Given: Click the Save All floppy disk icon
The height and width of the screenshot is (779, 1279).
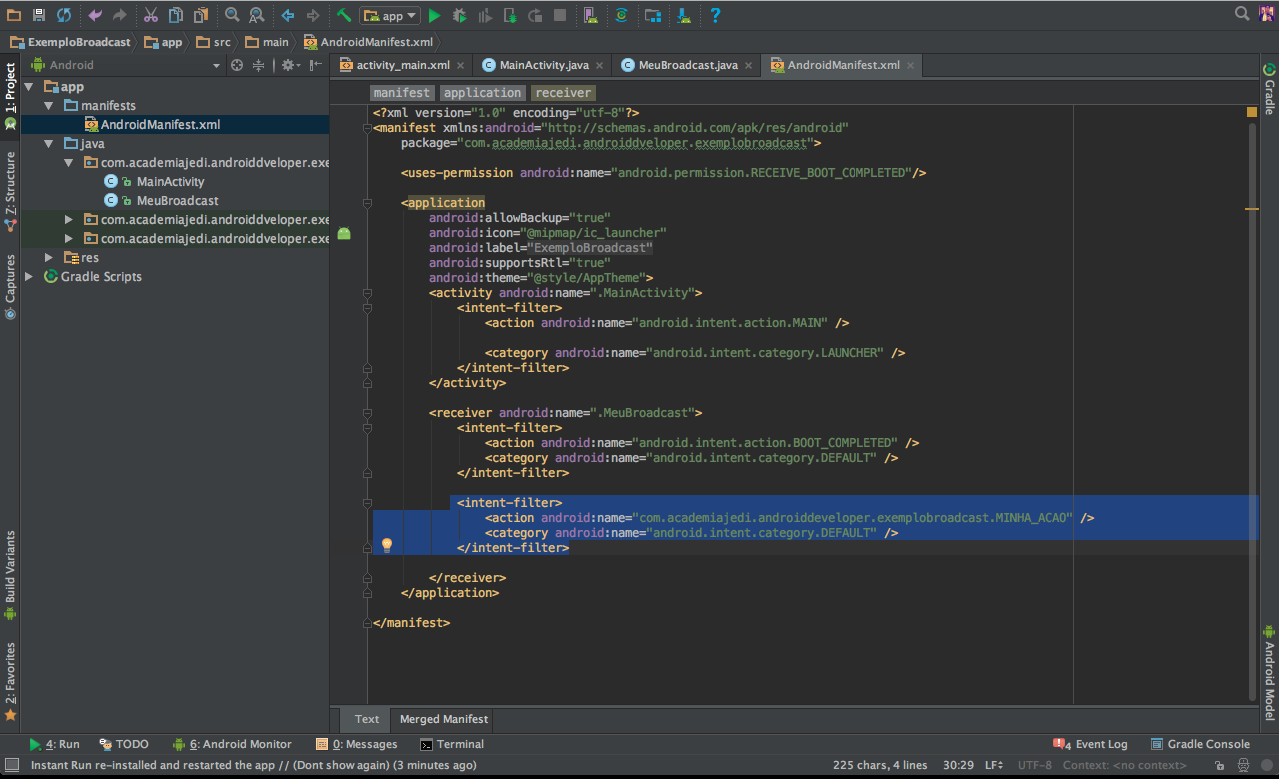Looking at the screenshot, I should click(39, 15).
